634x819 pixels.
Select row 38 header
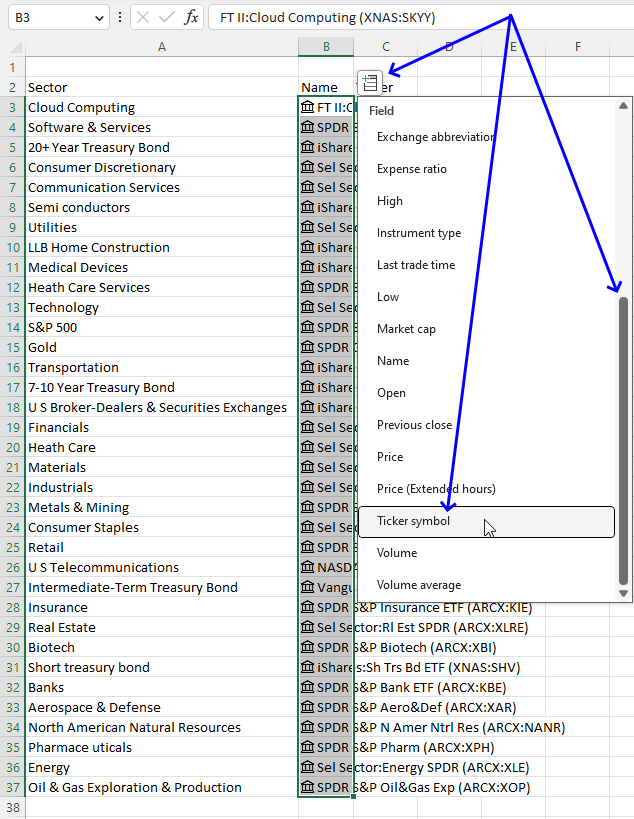pyautogui.click(x=13, y=808)
